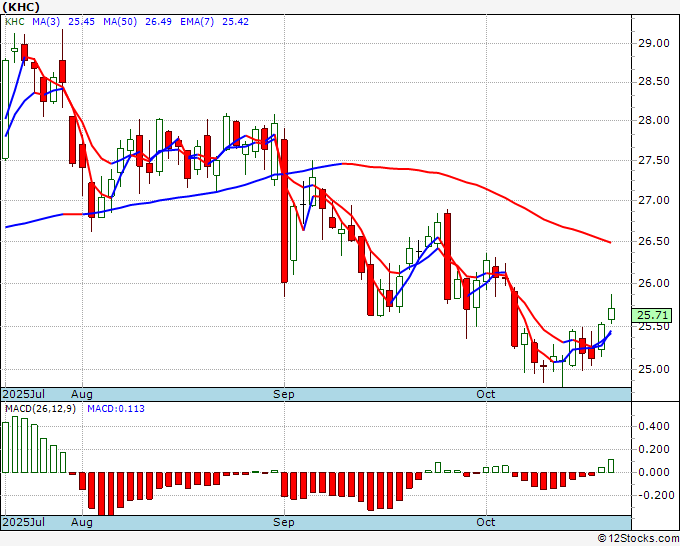Click the current price tag 25.71
Viewport: 680px width, 546px height.
(x=652, y=315)
